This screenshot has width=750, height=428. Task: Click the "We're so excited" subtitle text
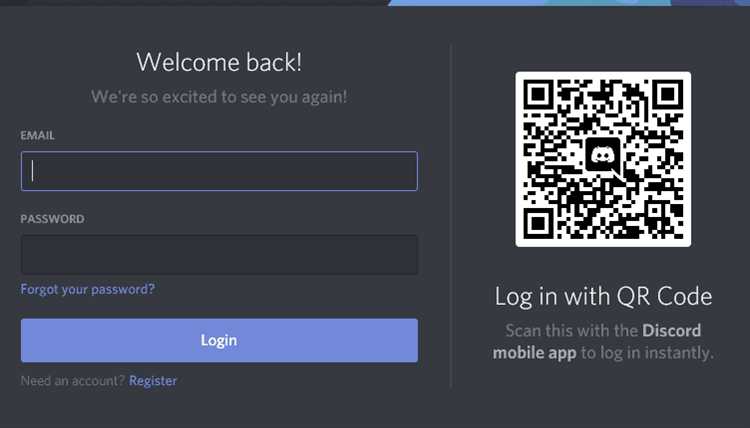[x=219, y=97]
